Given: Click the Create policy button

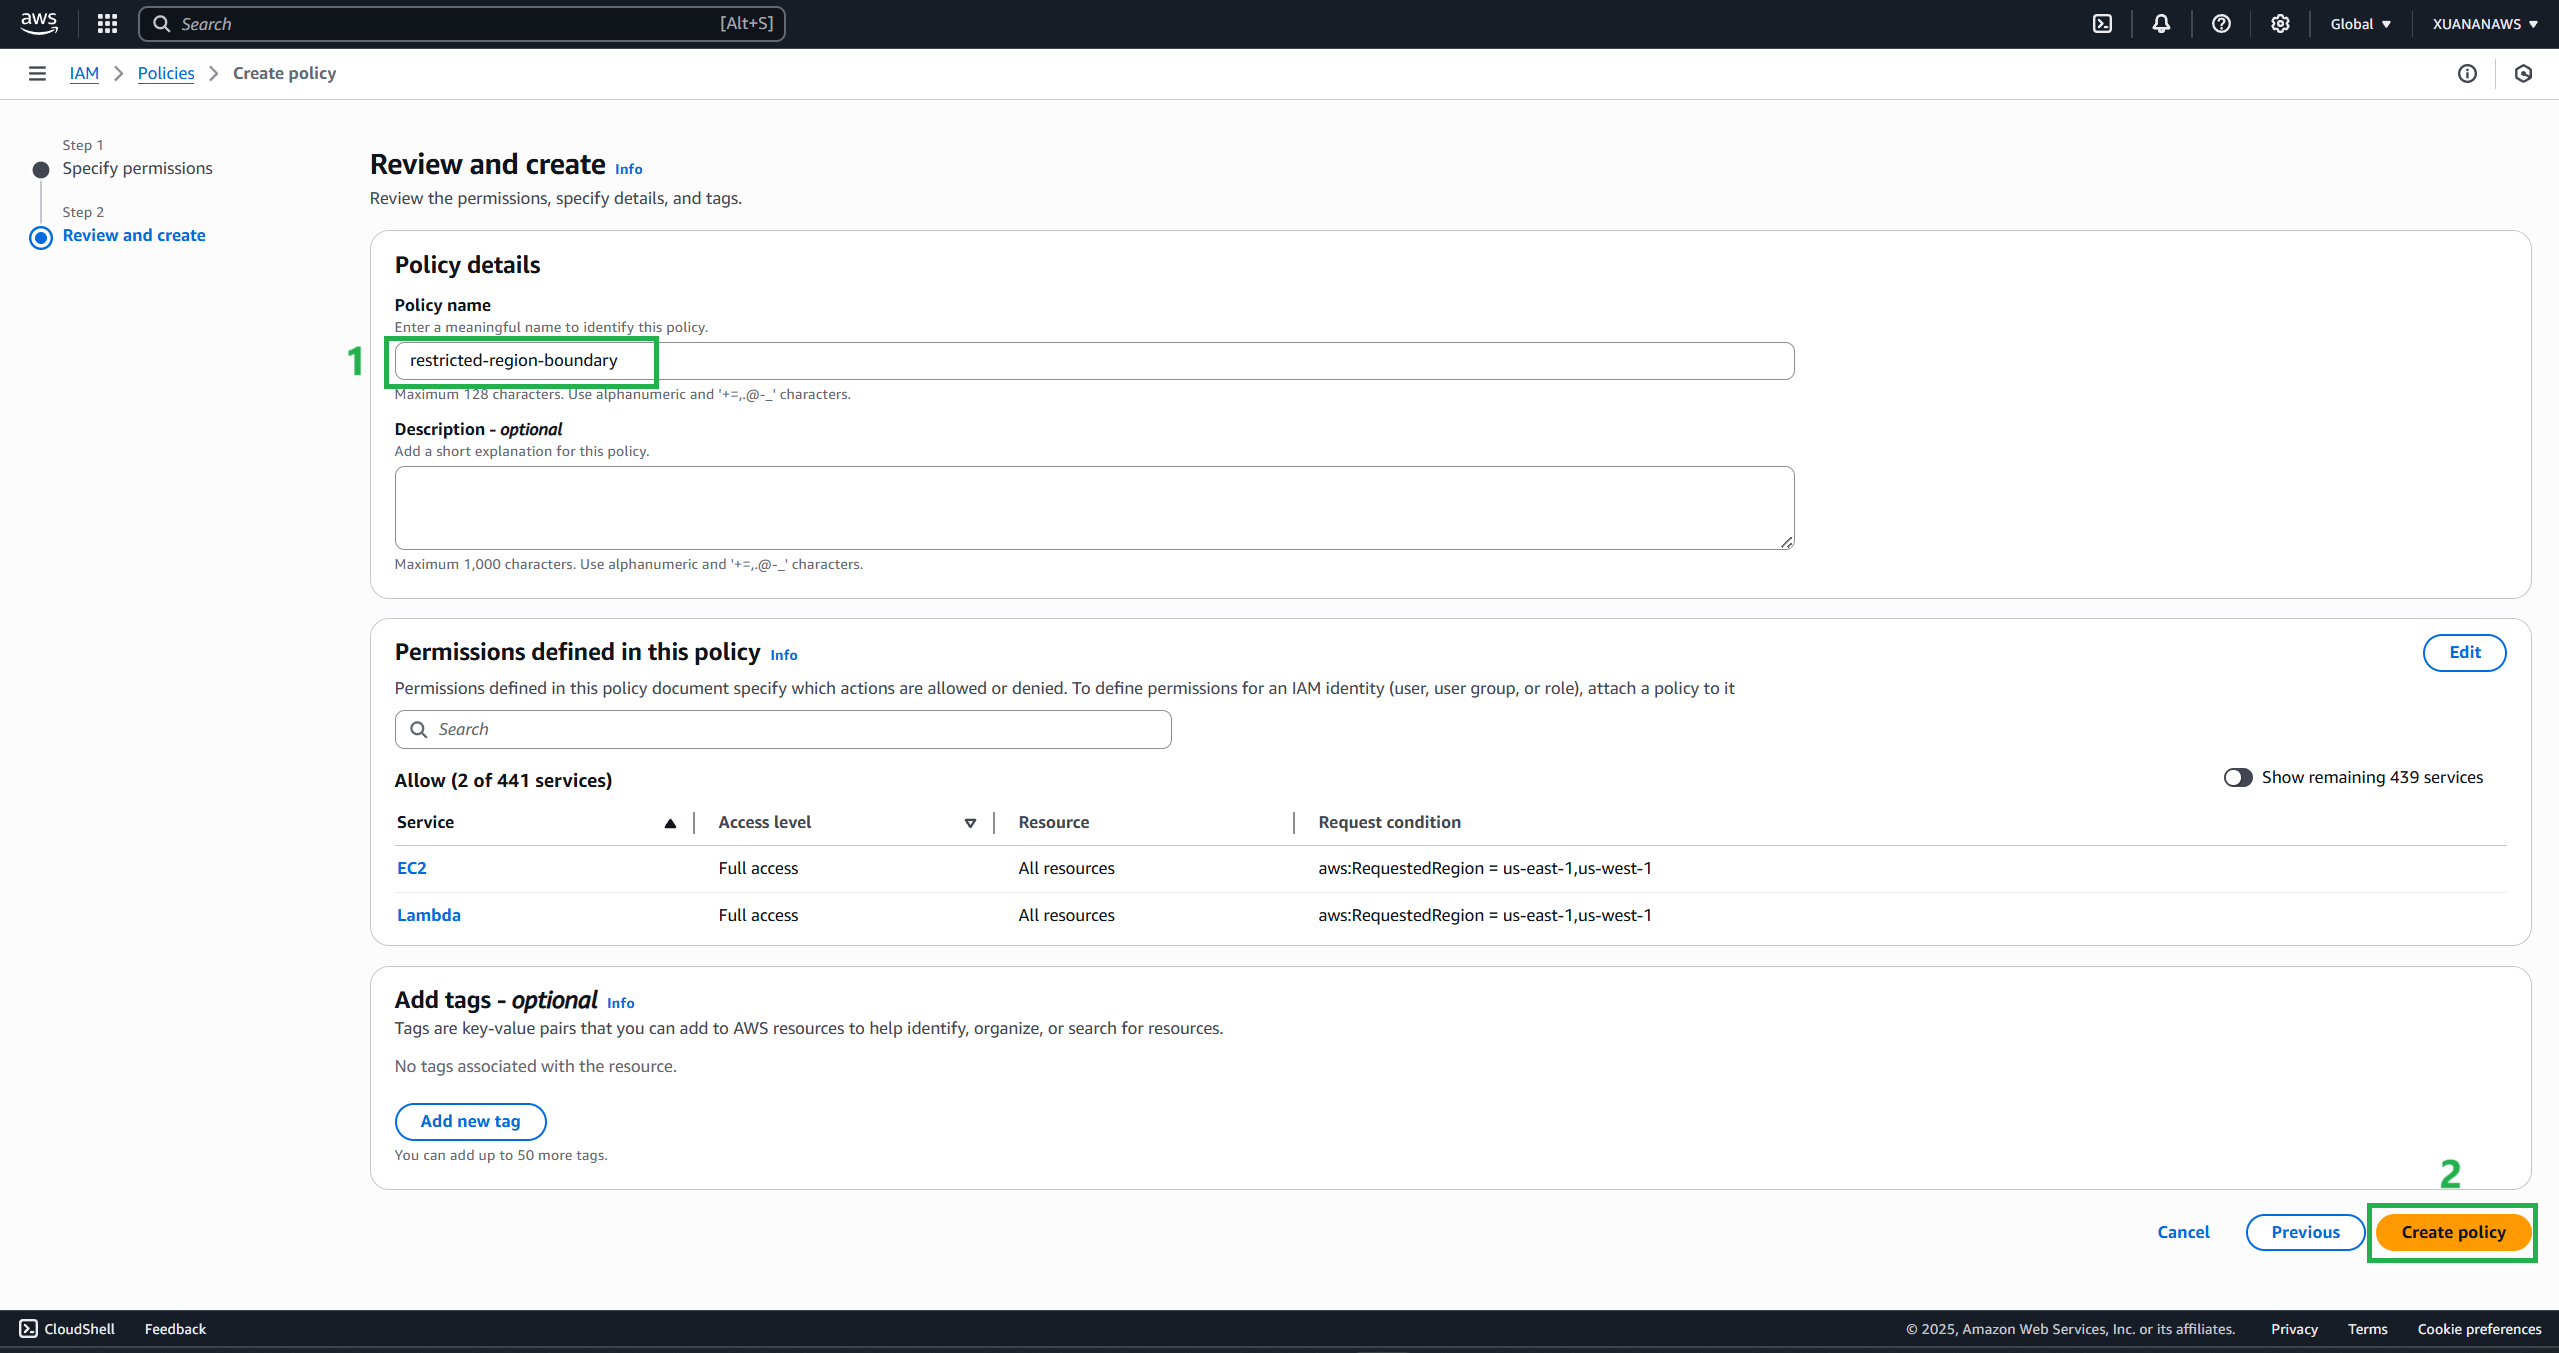Looking at the screenshot, I should 2452,1231.
